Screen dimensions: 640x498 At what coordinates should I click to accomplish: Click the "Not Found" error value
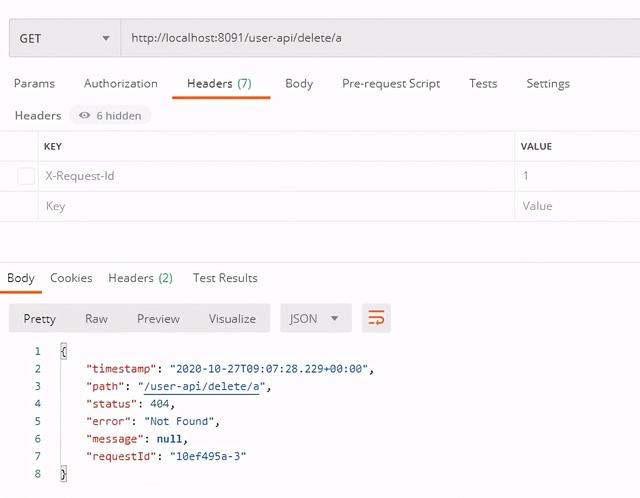[x=179, y=422]
